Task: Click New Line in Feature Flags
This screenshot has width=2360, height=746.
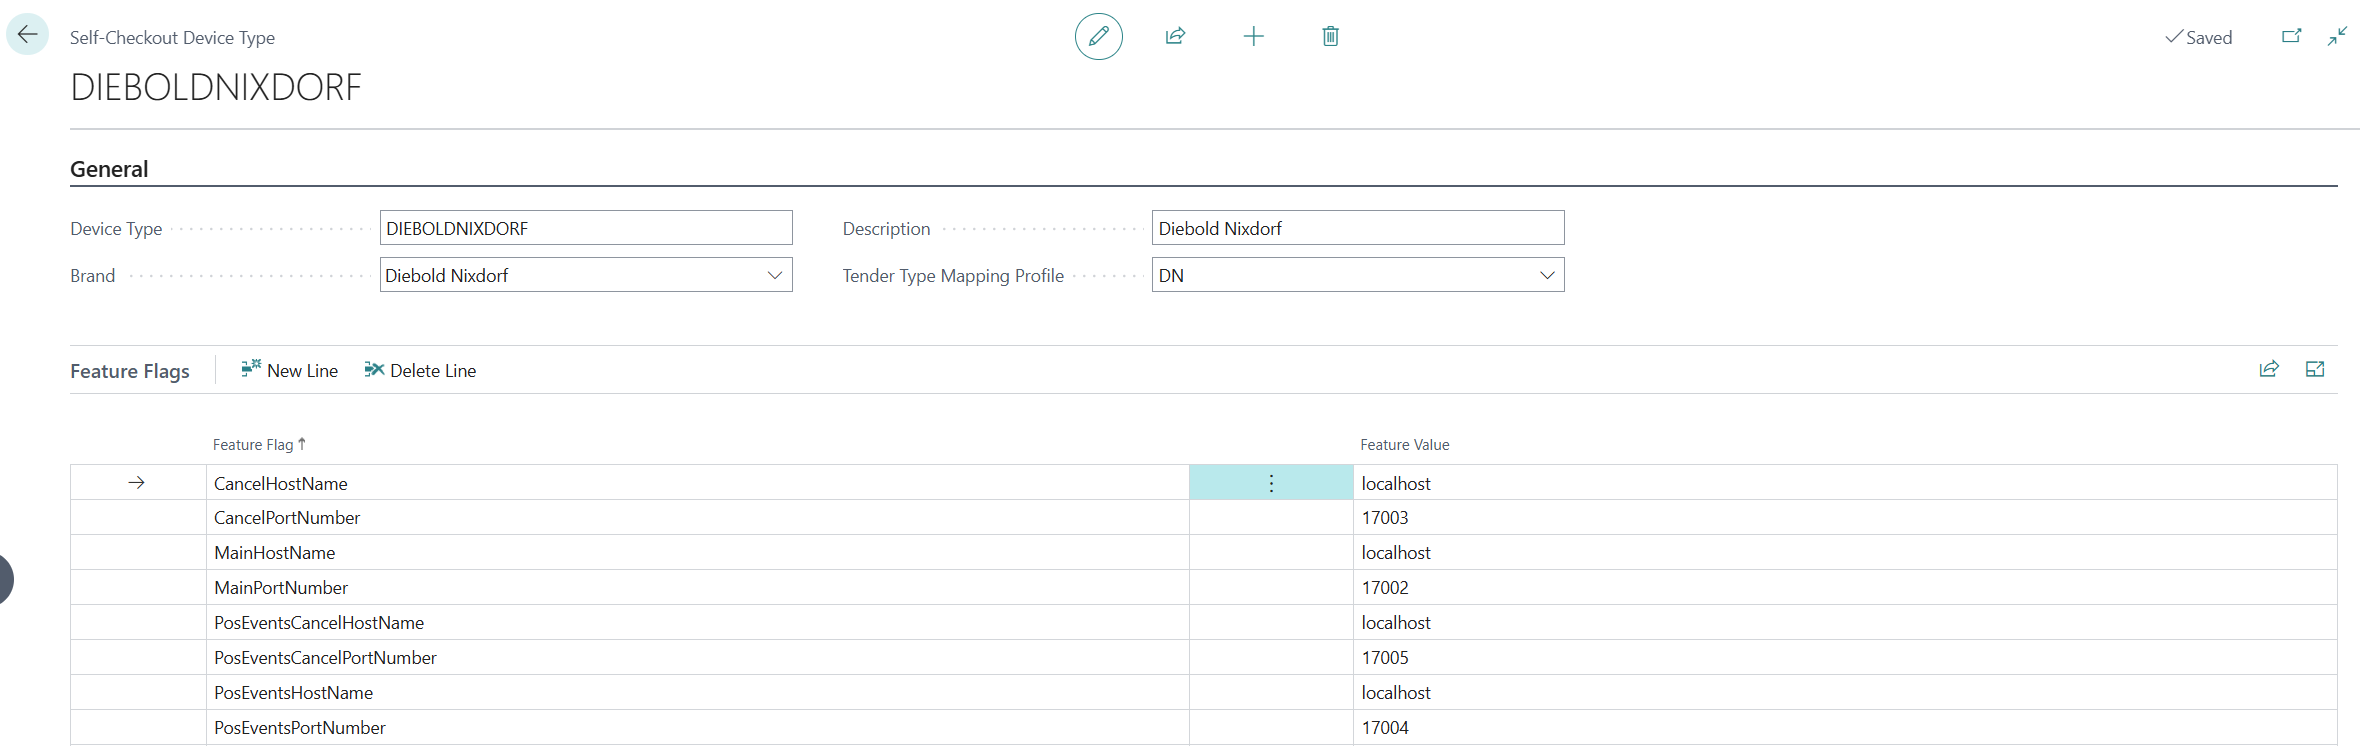Action: click(290, 371)
